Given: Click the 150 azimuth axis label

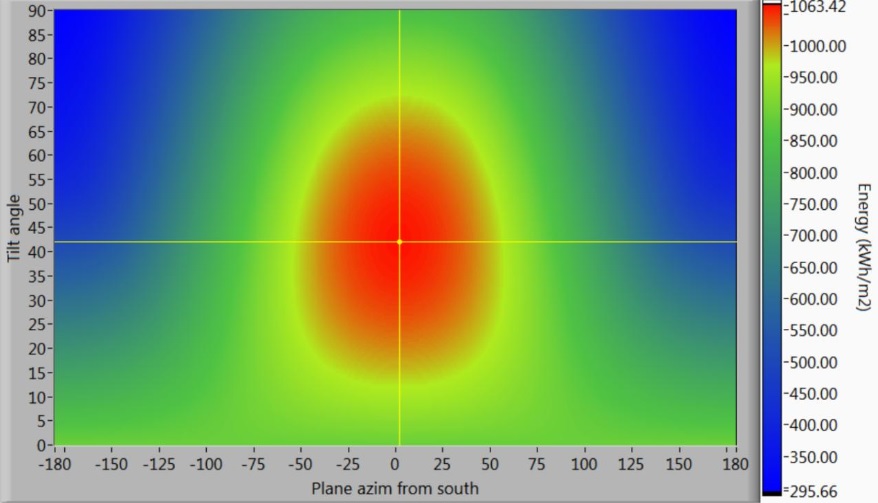Looking at the screenshot, I should (x=679, y=464).
